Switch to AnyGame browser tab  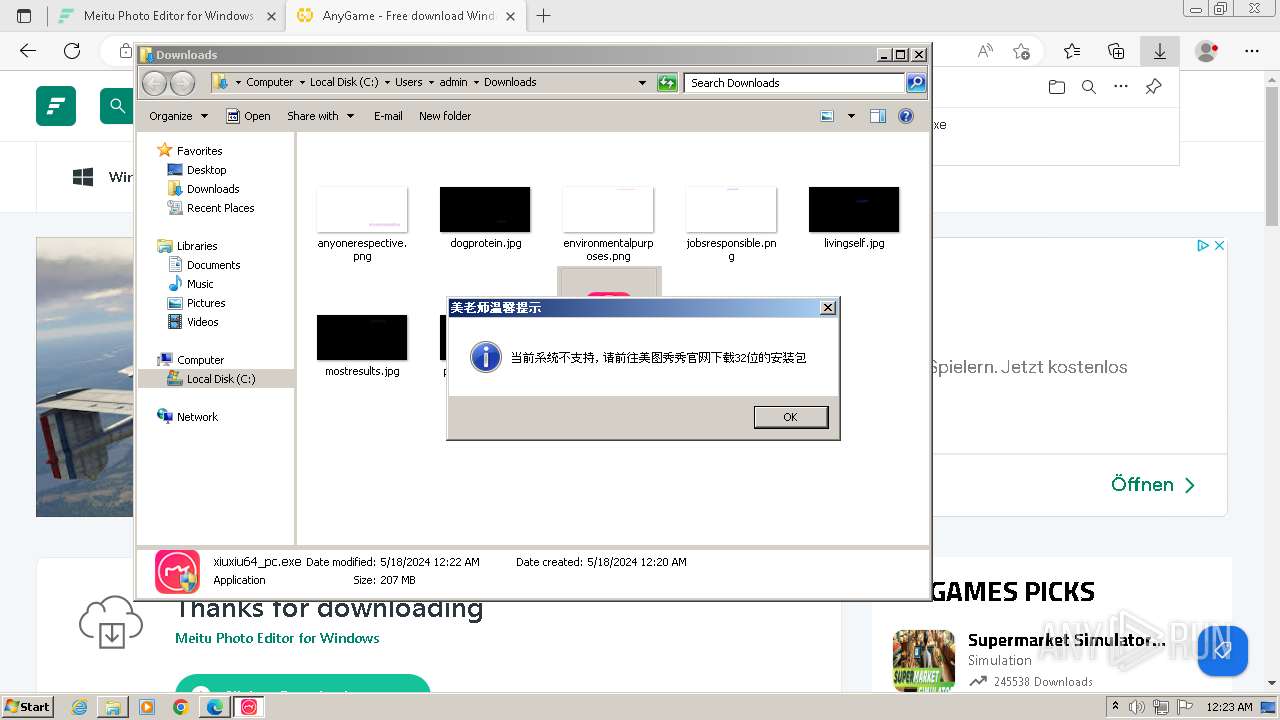coord(407,16)
